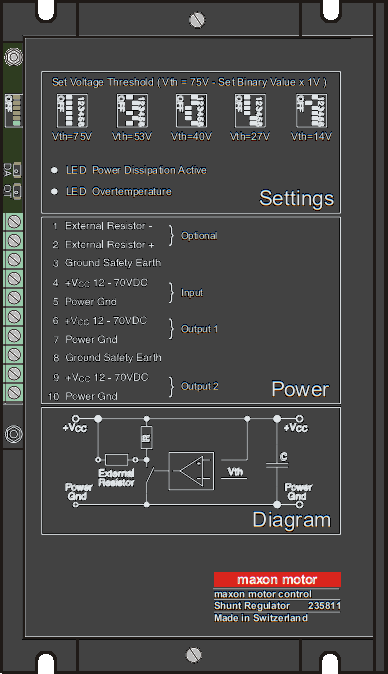Click the Vth=75V DIP switch diagram
The width and height of the screenshot is (388, 674).
[x=72, y=111]
